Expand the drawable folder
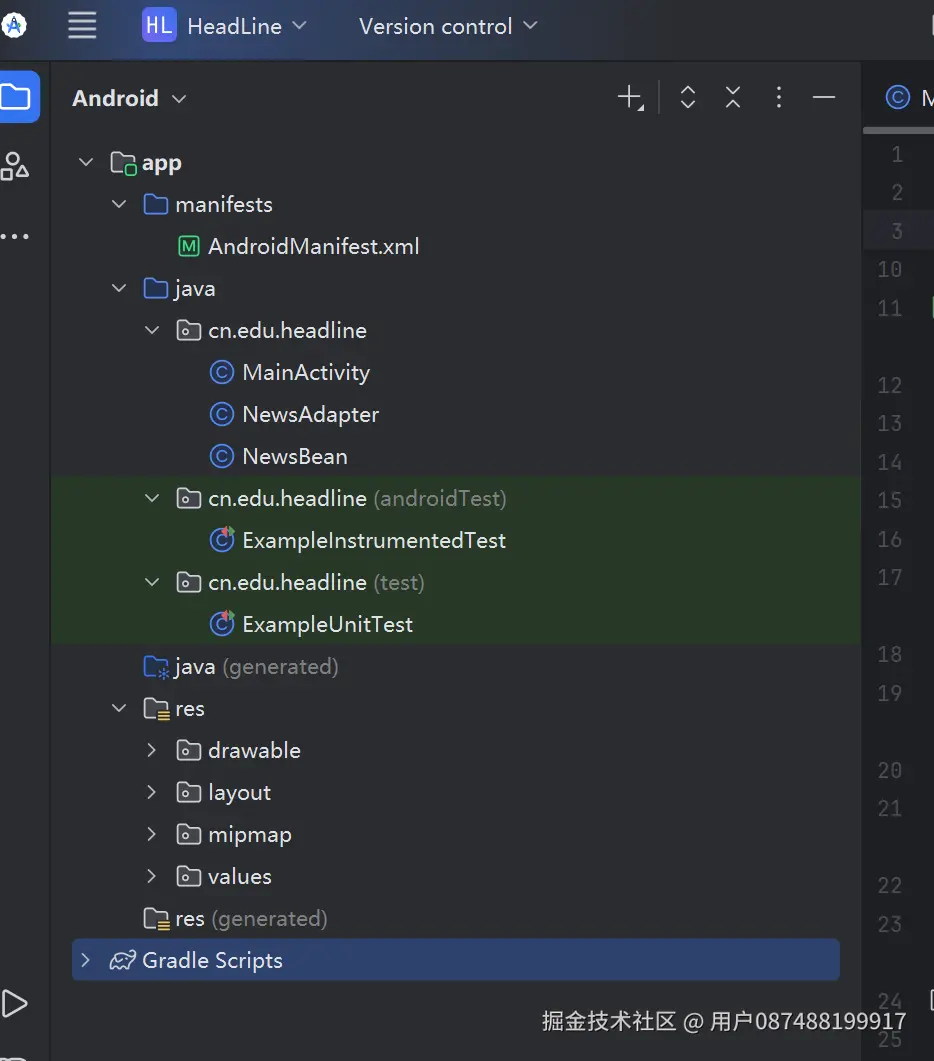Viewport: 934px width, 1061px height. [x=152, y=750]
